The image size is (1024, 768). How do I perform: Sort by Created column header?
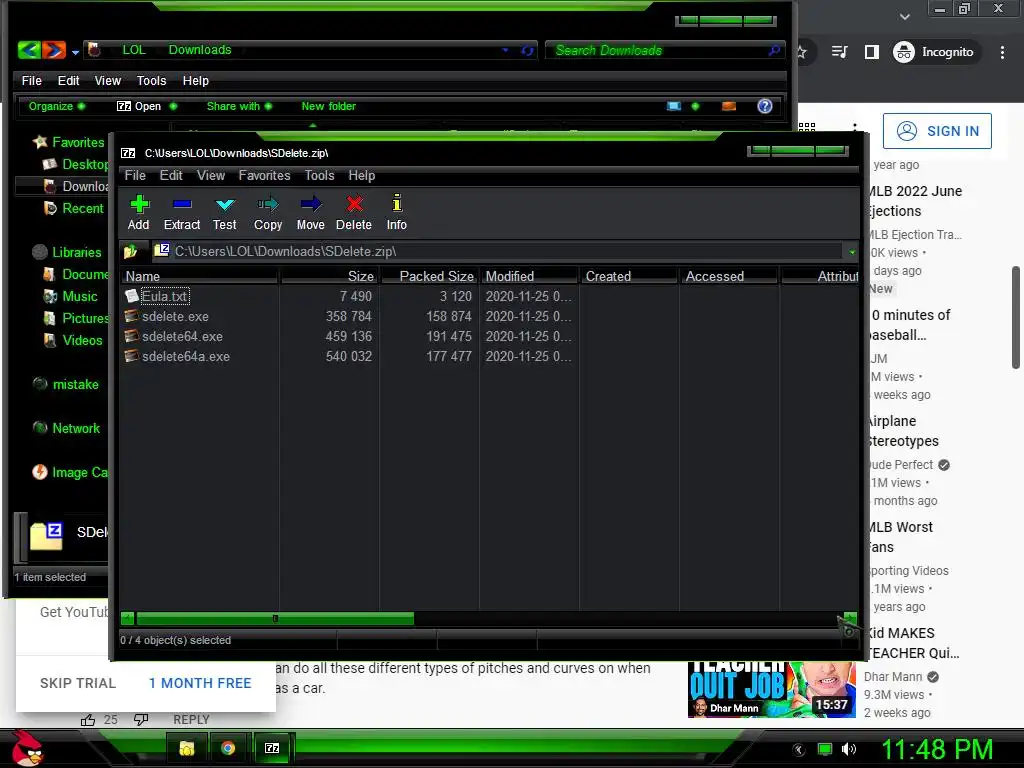630,276
